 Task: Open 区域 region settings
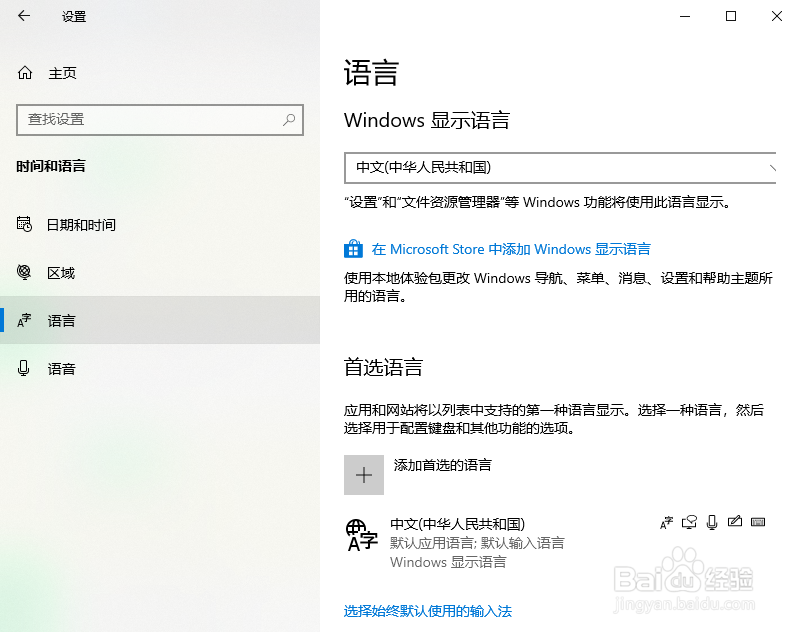[160, 272]
